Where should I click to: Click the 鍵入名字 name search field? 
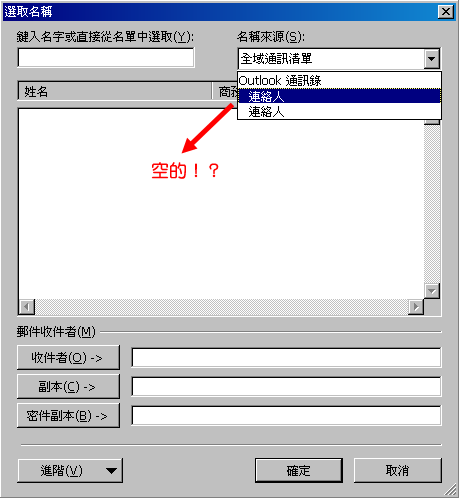[x=106, y=58]
